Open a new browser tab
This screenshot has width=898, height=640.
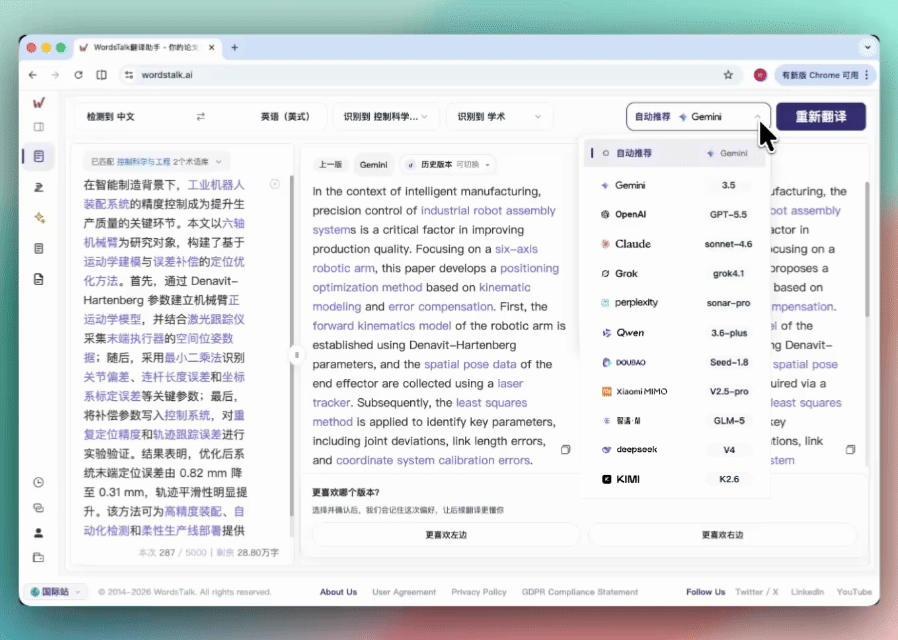(234, 48)
